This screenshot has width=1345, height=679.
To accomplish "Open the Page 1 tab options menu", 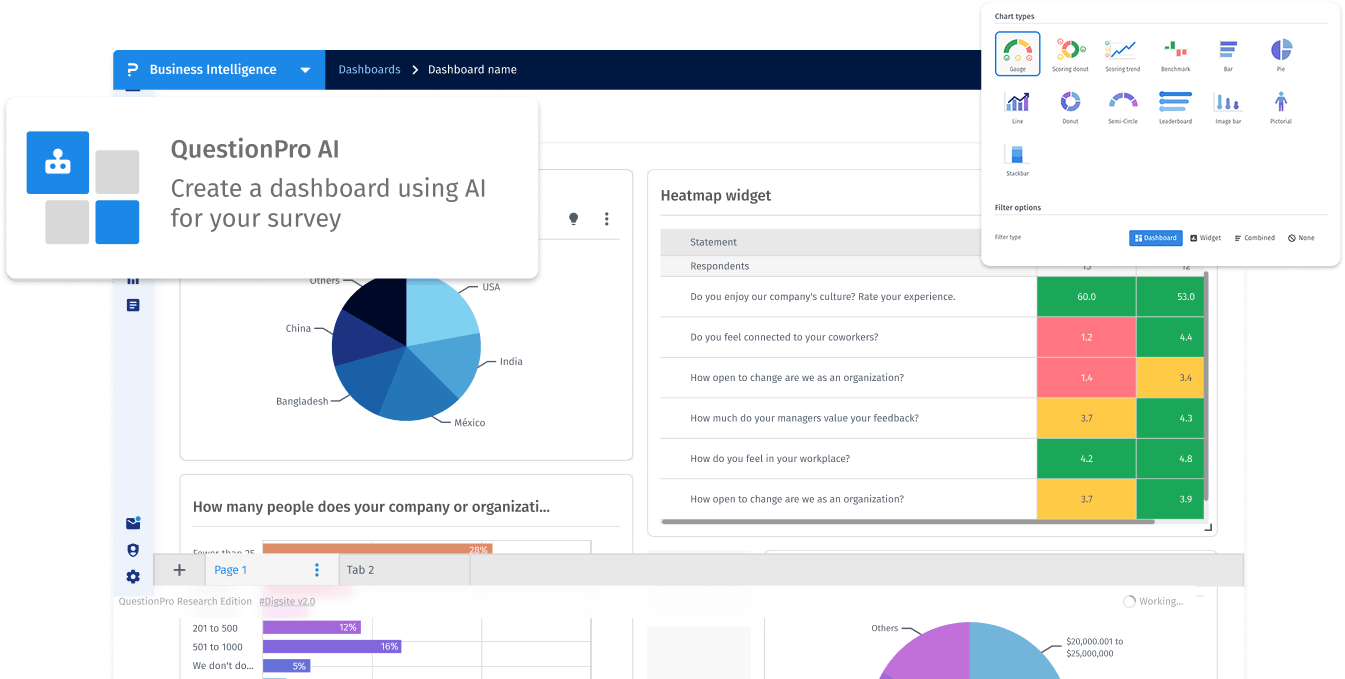I will 317,570.
